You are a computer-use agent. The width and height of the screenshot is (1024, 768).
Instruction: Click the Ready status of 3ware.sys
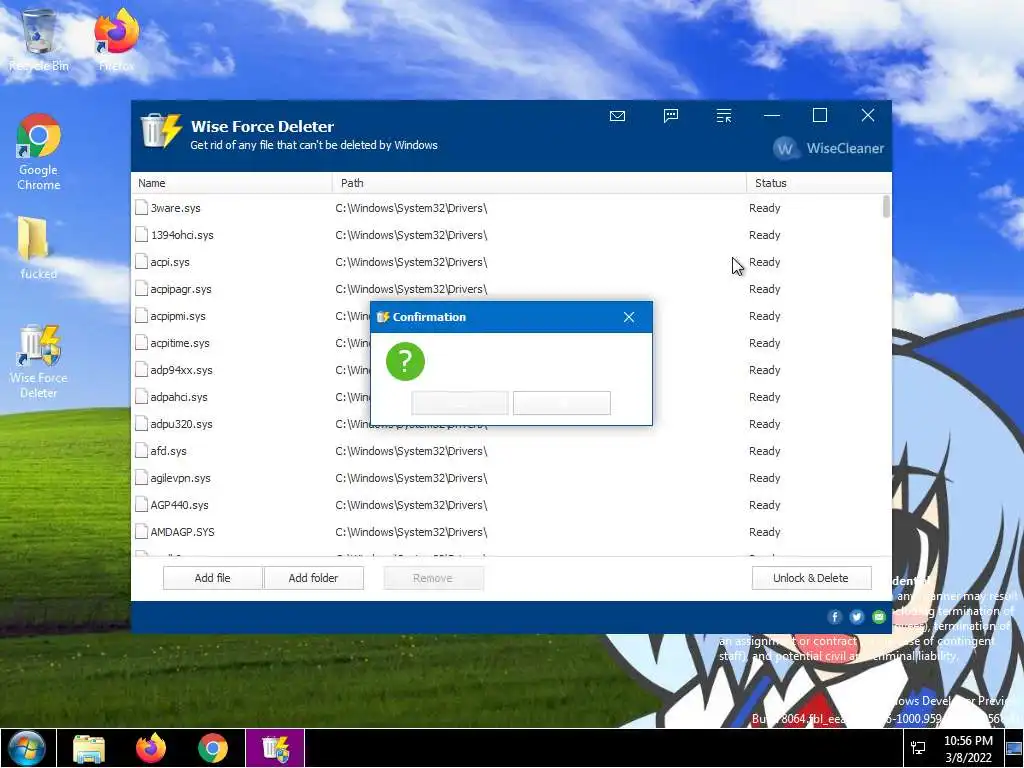tap(765, 208)
